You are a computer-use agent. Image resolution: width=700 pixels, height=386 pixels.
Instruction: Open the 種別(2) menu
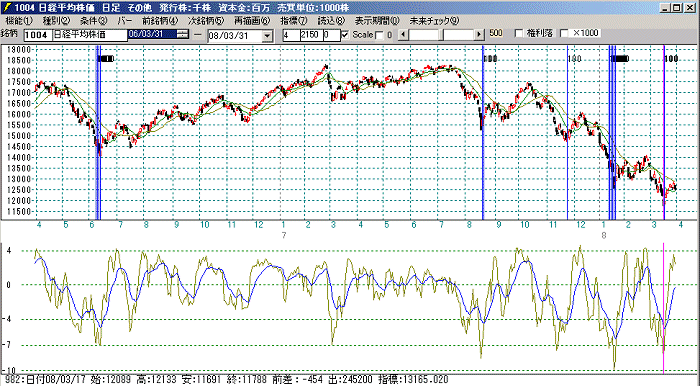click(x=56, y=21)
